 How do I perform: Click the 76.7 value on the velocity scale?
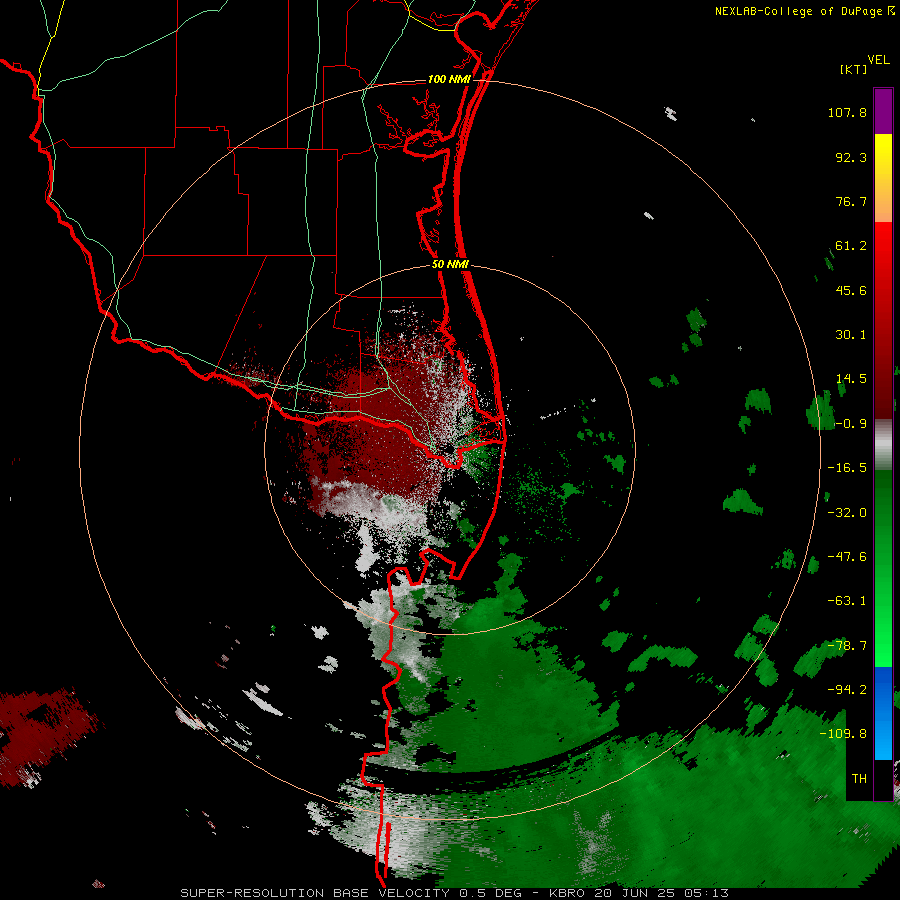(x=851, y=201)
